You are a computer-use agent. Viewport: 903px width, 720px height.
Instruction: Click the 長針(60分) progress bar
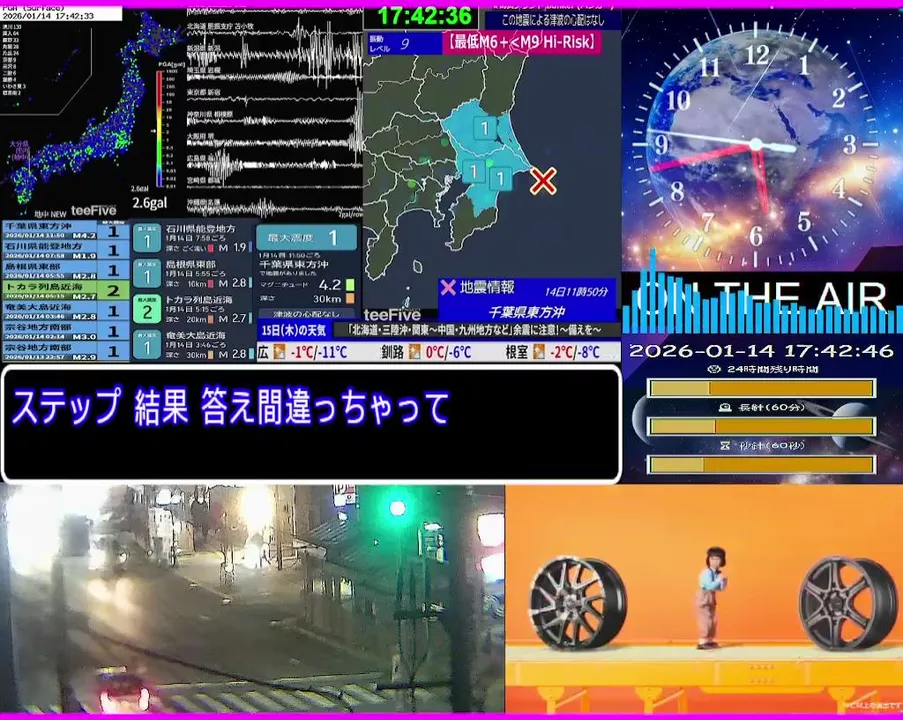click(761, 426)
